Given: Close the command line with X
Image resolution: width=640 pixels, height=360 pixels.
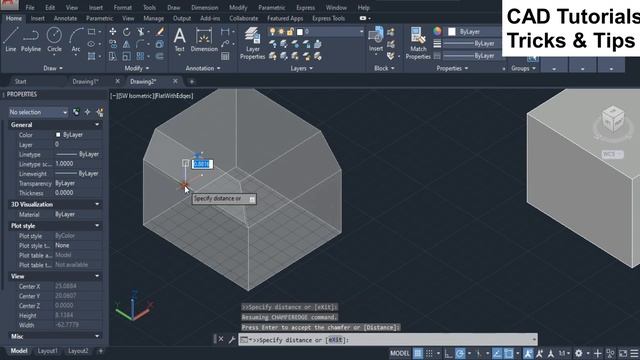Looking at the screenshot, I should click(220, 340).
